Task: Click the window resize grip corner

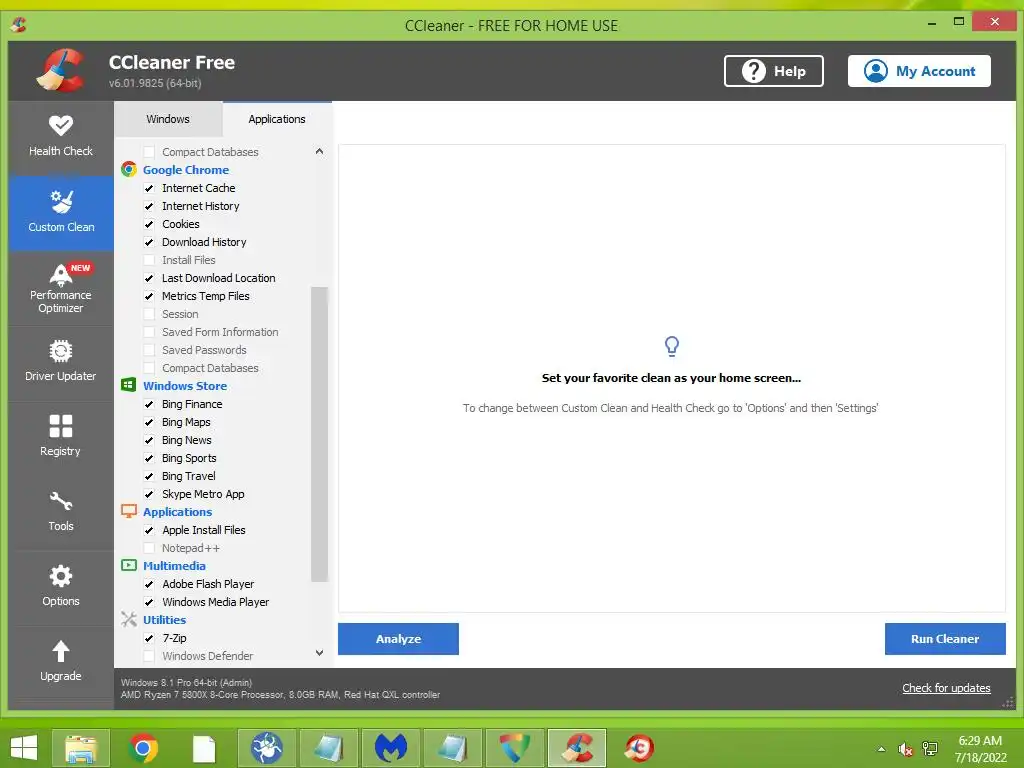Action: click(1008, 702)
